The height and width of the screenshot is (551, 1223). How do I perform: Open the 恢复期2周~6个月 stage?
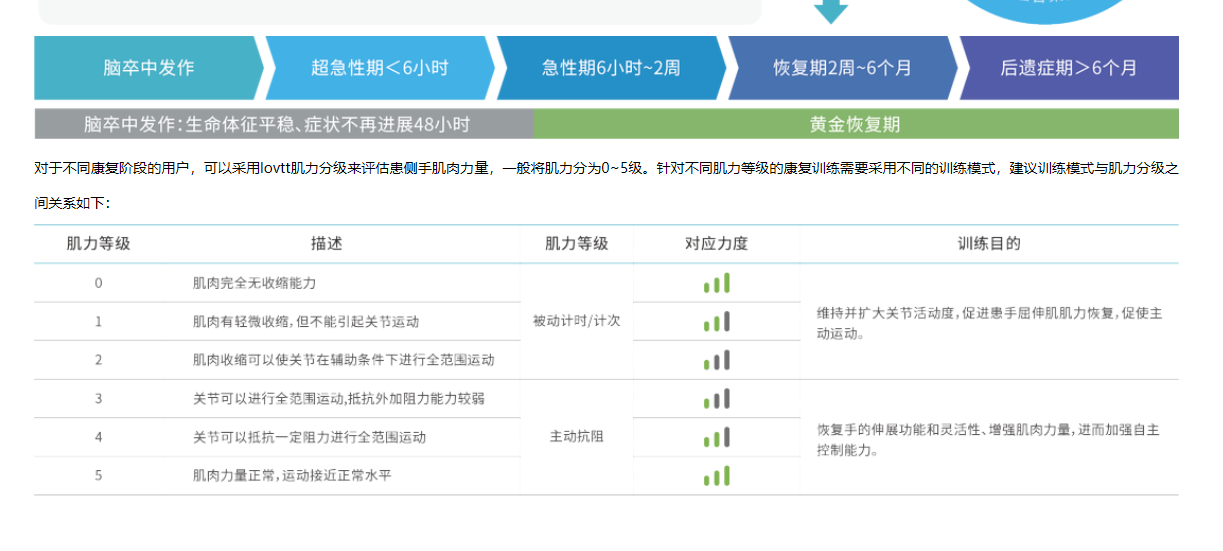click(842, 68)
